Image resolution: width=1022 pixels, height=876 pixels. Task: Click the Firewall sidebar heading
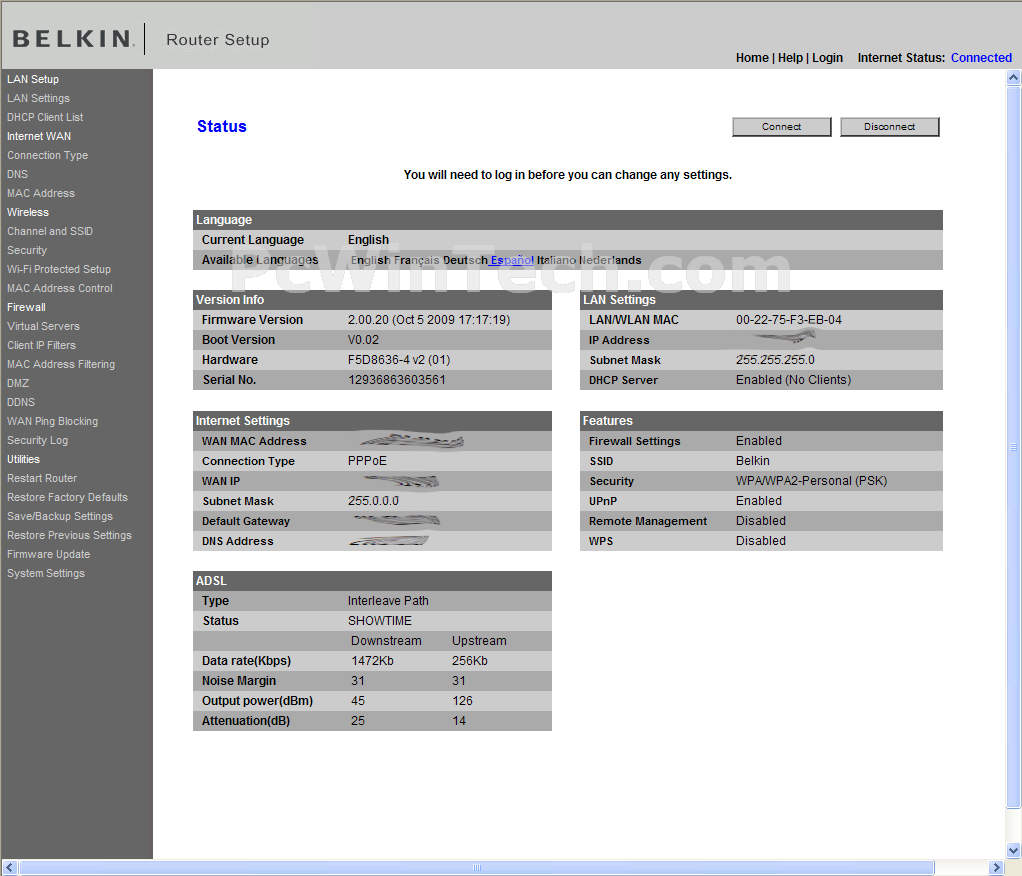tap(26, 307)
